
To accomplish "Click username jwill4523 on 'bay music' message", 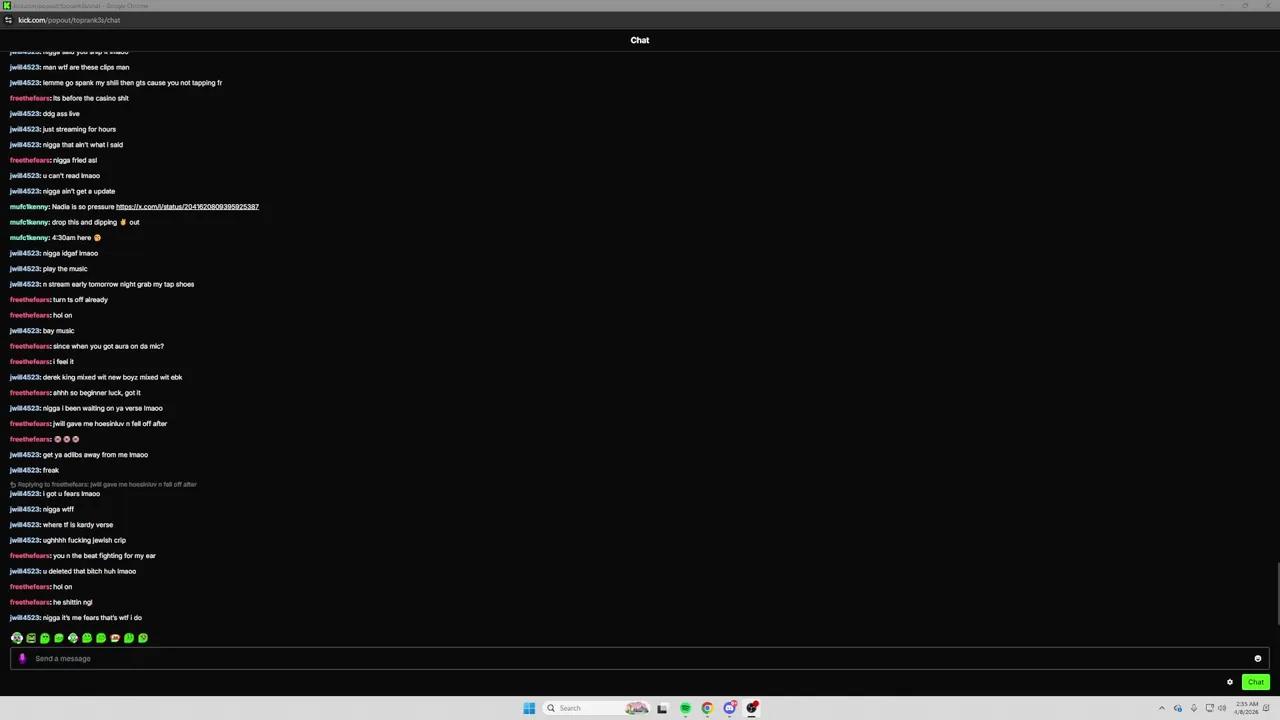I will click(x=25, y=331).
